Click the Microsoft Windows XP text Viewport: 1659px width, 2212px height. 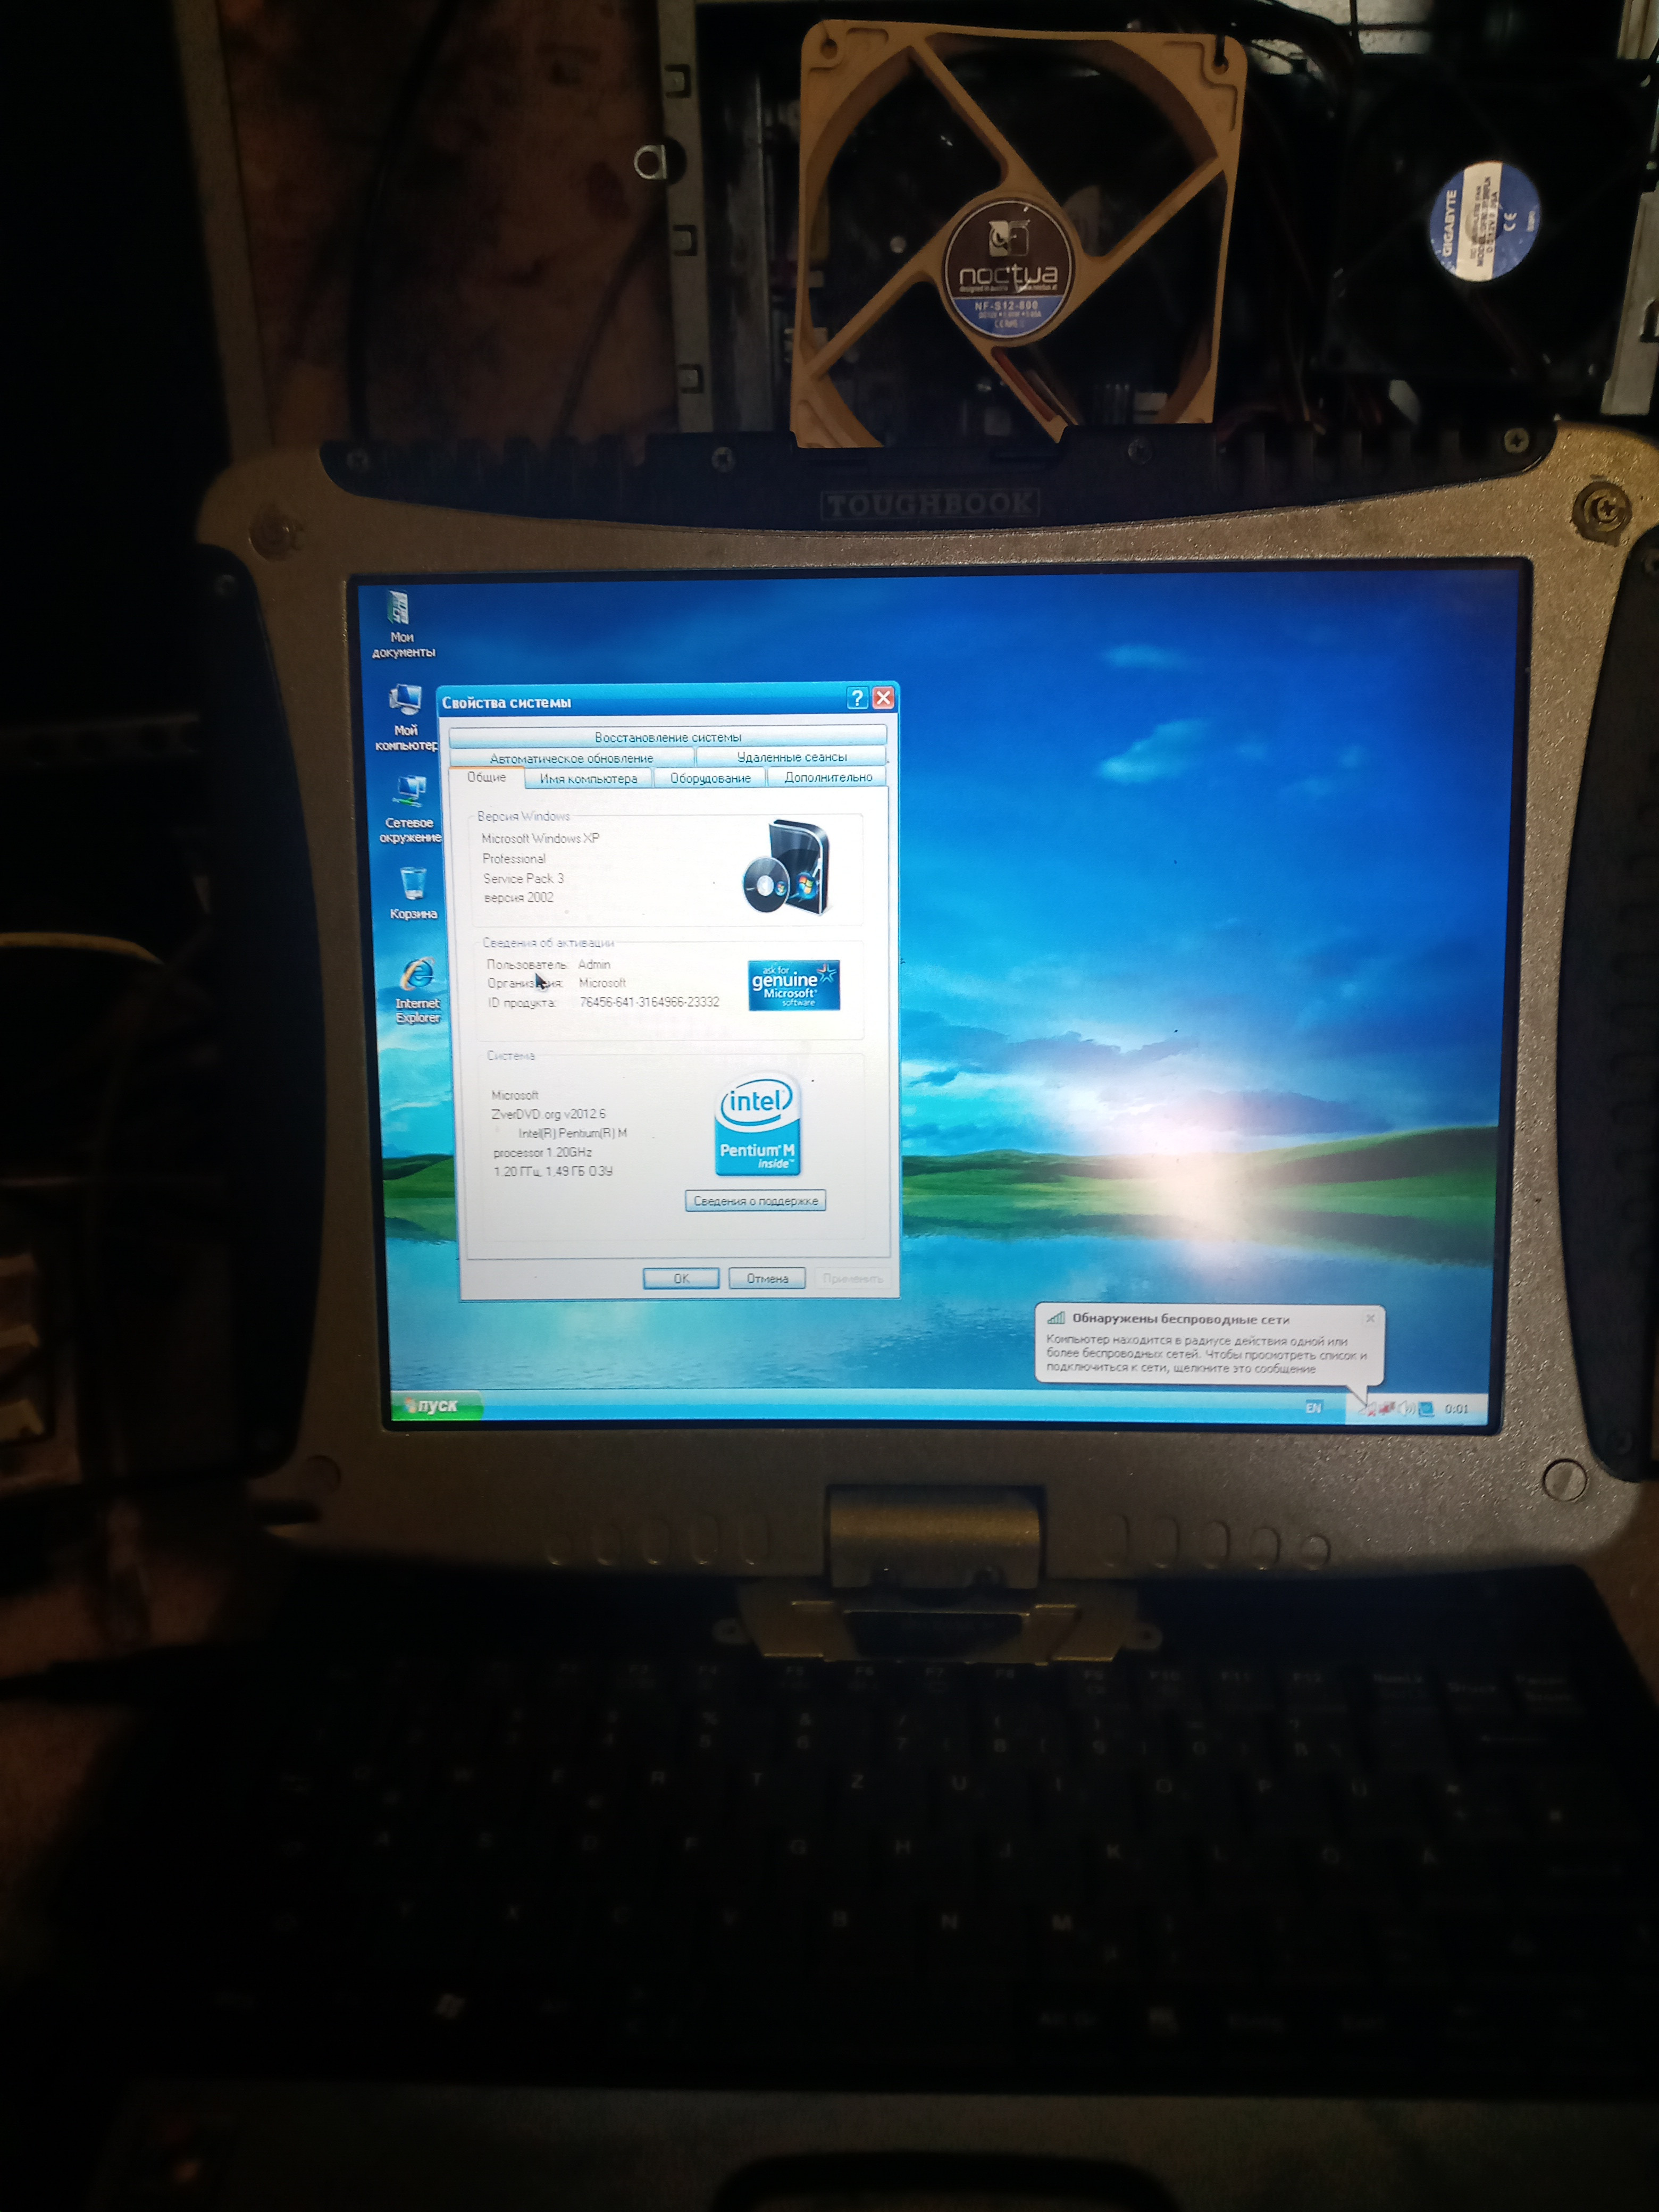[x=540, y=838]
